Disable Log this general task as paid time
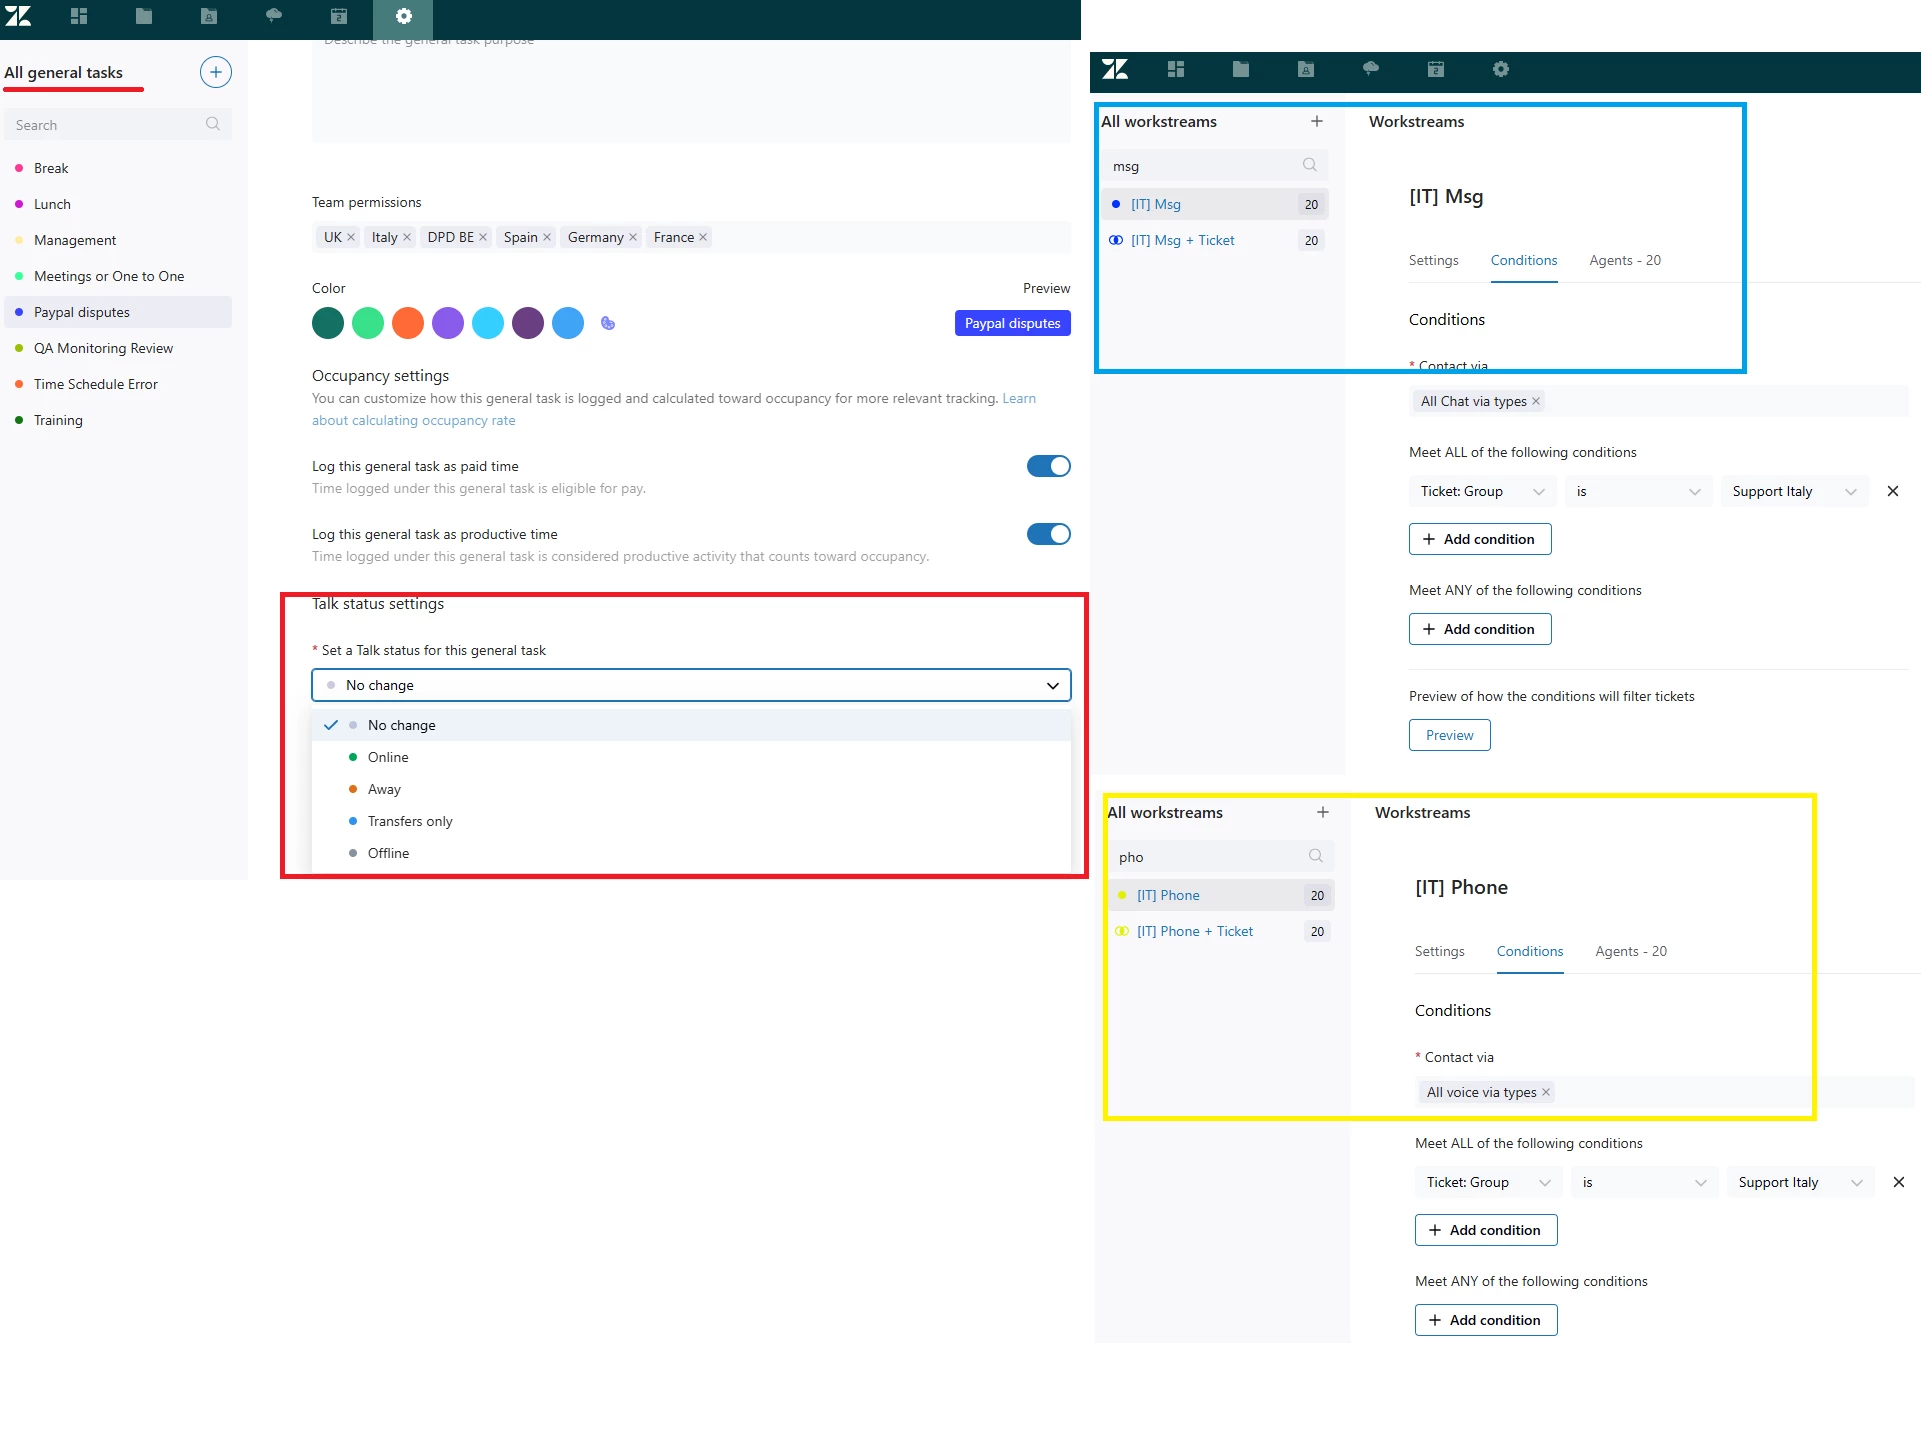The height and width of the screenshot is (1450, 1921). point(1048,466)
